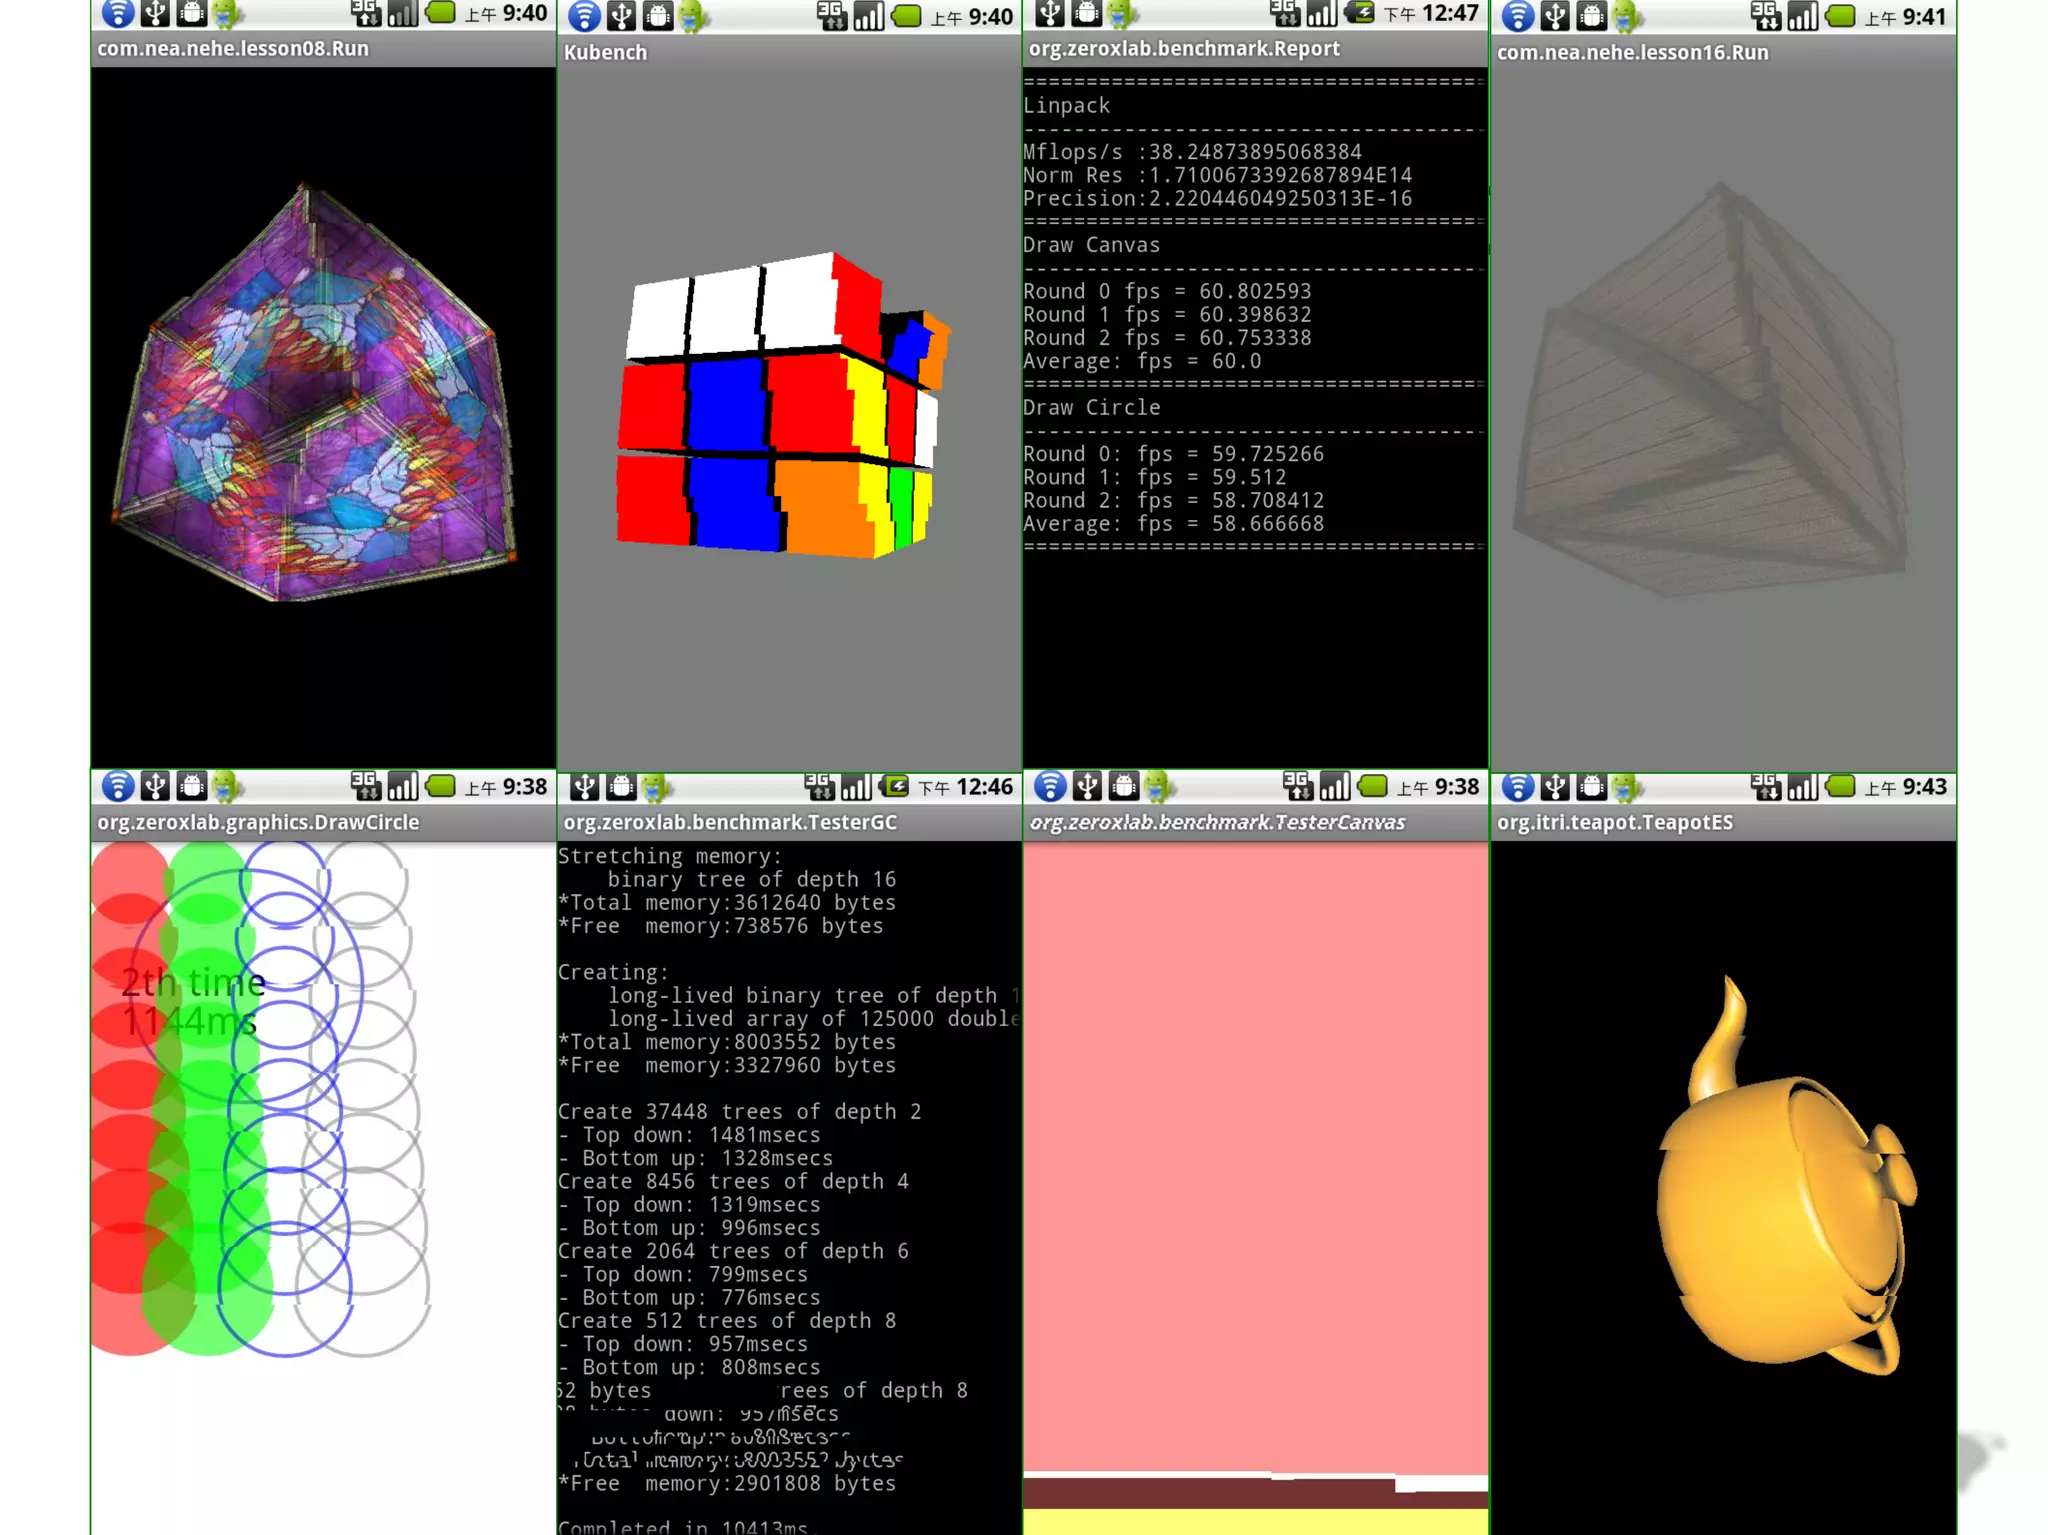Tap USB icon on Kubench status bar
The width and height of the screenshot is (2048, 1535).
click(621, 15)
